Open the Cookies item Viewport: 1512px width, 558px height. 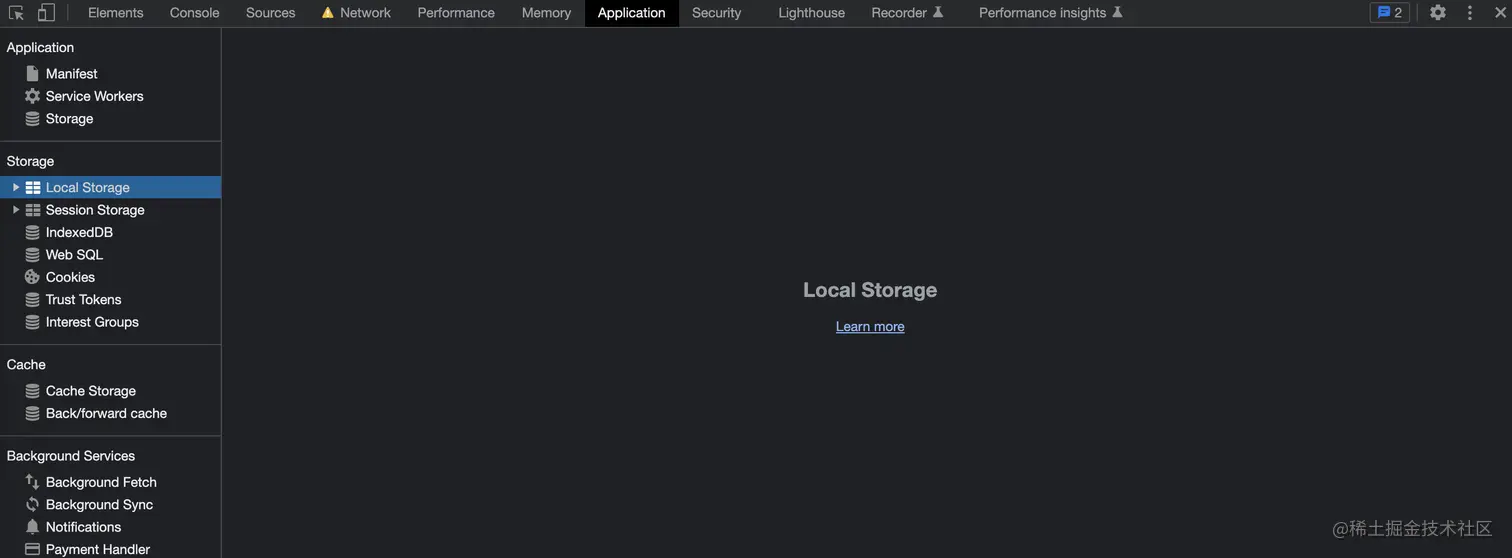[x=110, y=277]
